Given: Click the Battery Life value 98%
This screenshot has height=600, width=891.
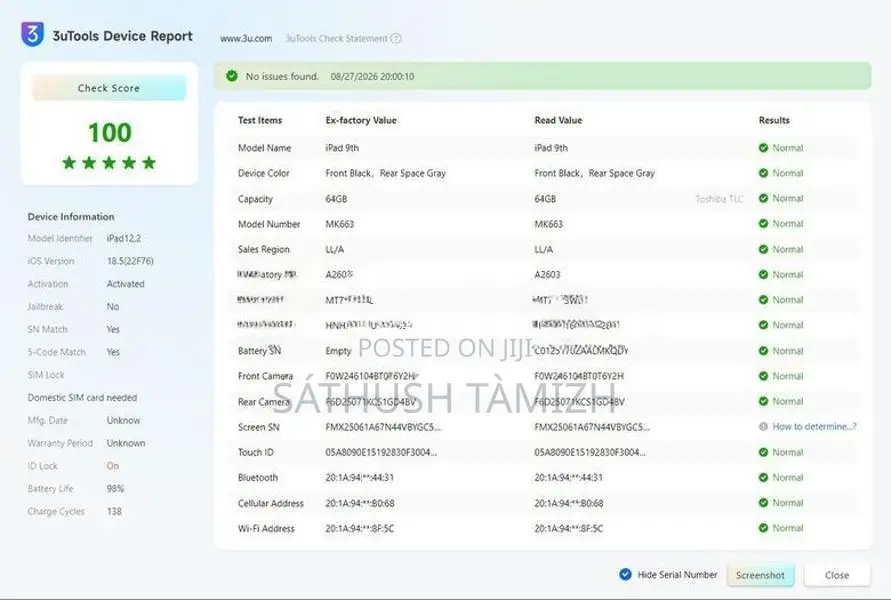Looking at the screenshot, I should (115, 489).
